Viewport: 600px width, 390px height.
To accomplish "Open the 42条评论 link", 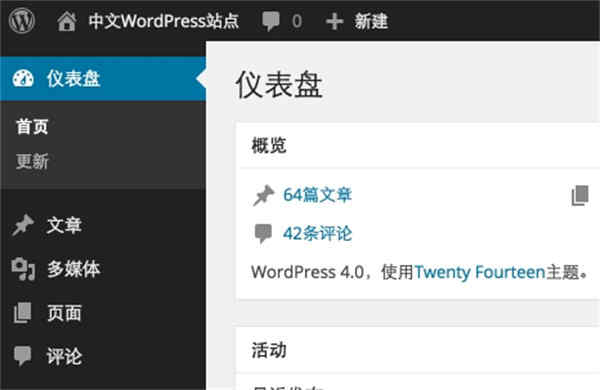I will pyautogui.click(x=317, y=233).
